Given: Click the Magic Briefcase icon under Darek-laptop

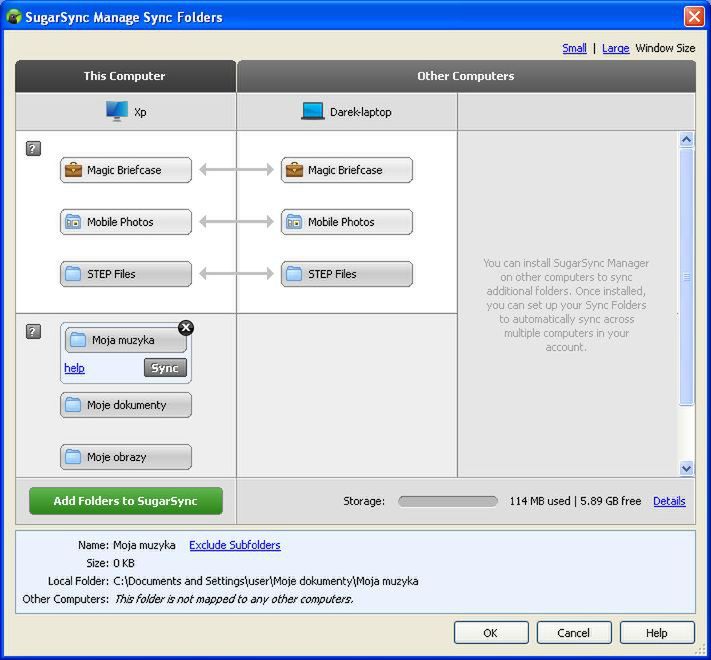Looking at the screenshot, I should tap(294, 170).
